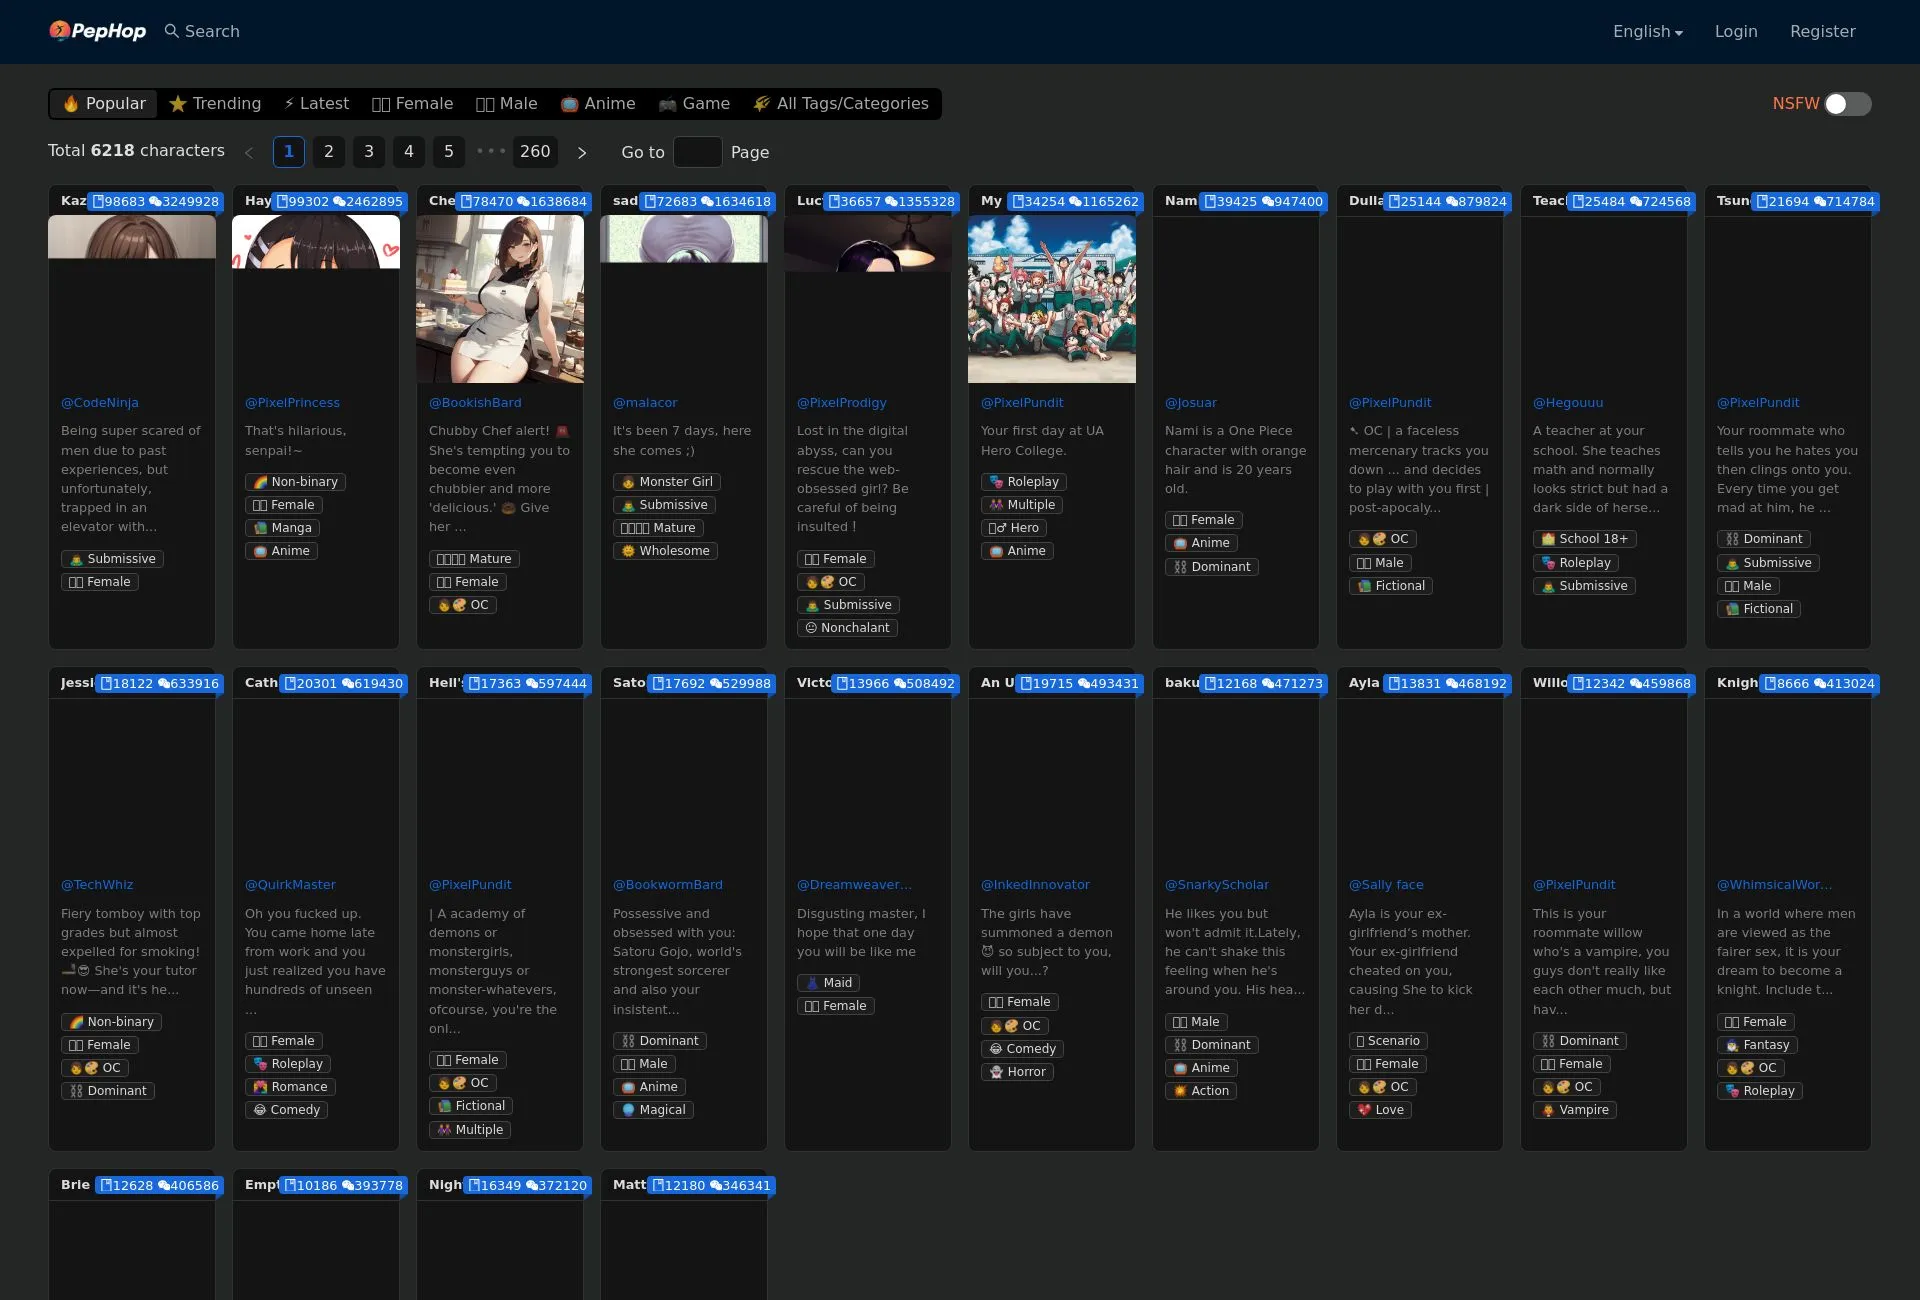Click the previous page left chevron
The width and height of the screenshot is (1920, 1300).
tap(249, 153)
